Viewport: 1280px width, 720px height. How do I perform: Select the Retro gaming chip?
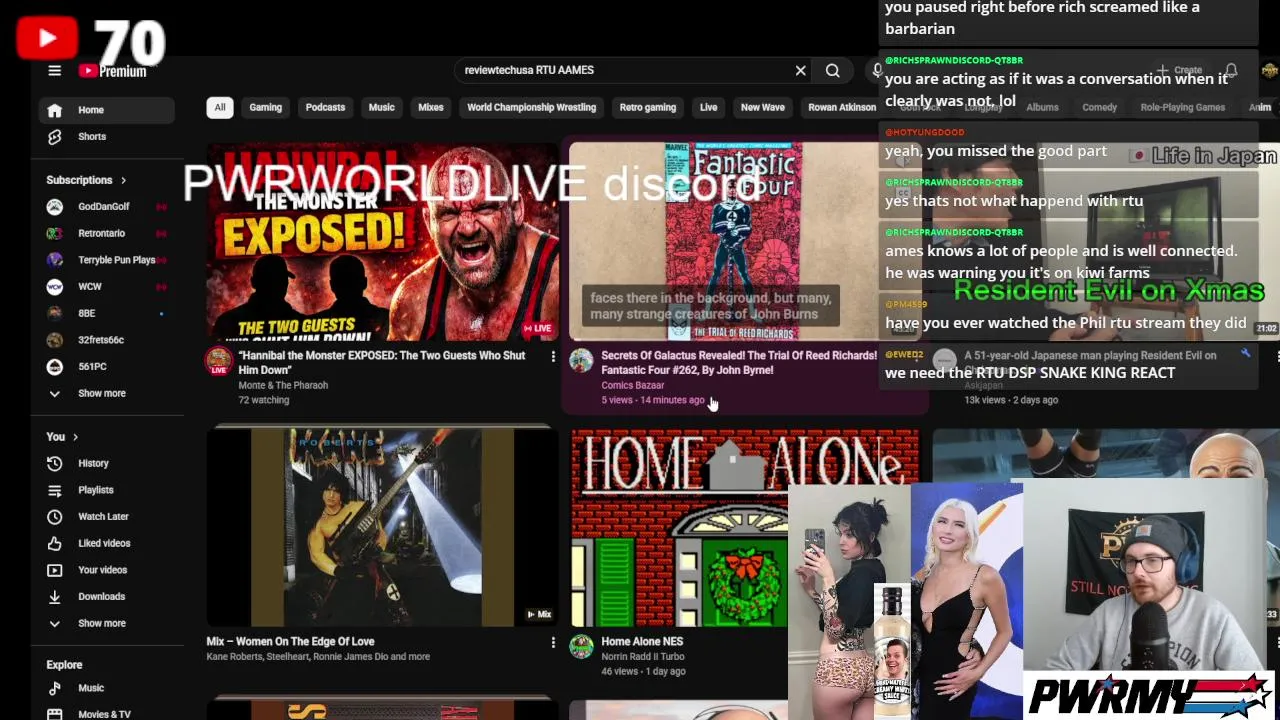click(648, 107)
